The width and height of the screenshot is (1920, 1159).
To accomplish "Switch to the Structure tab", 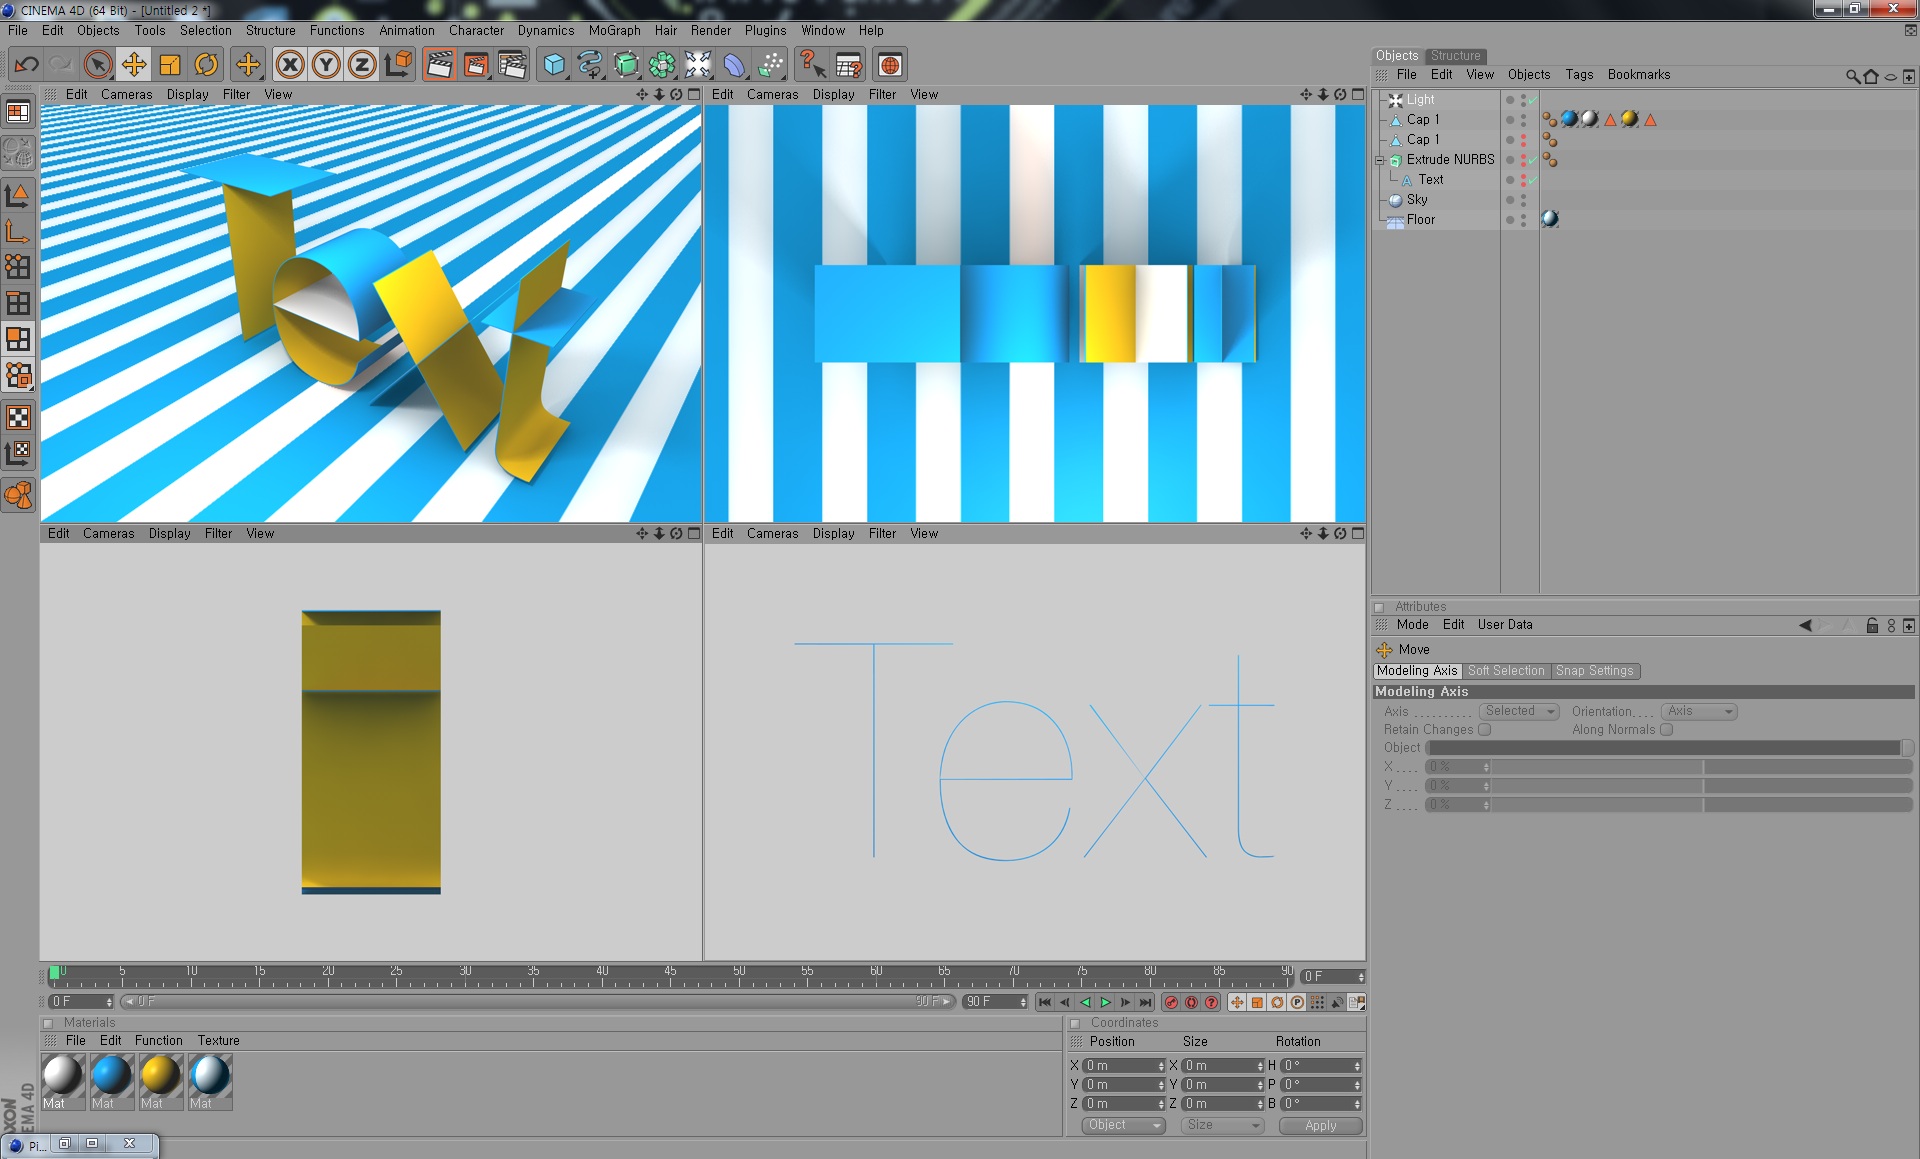I will tap(1455, 56).
